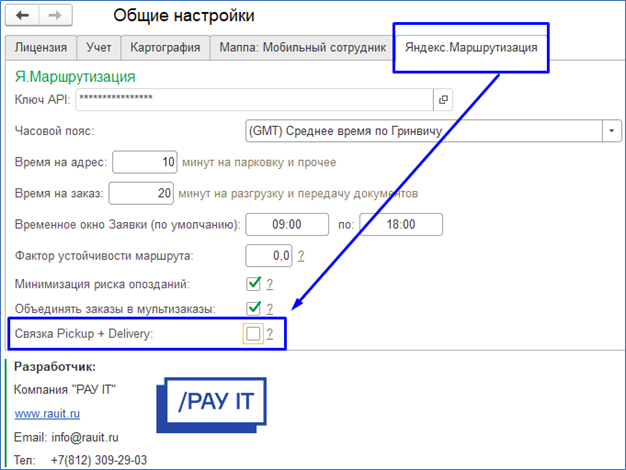Click the phone number +7(812) 309-29-03
This screenshot has height=470, width=626.
(99, 460)
